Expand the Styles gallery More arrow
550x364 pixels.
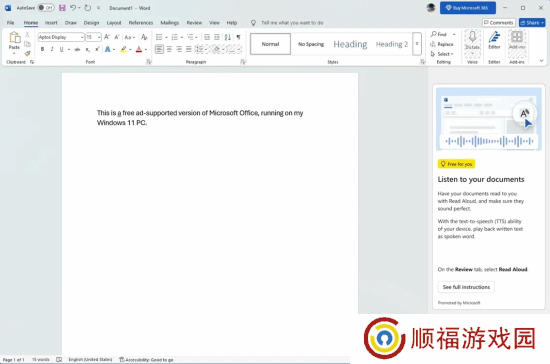pos(417,44)
